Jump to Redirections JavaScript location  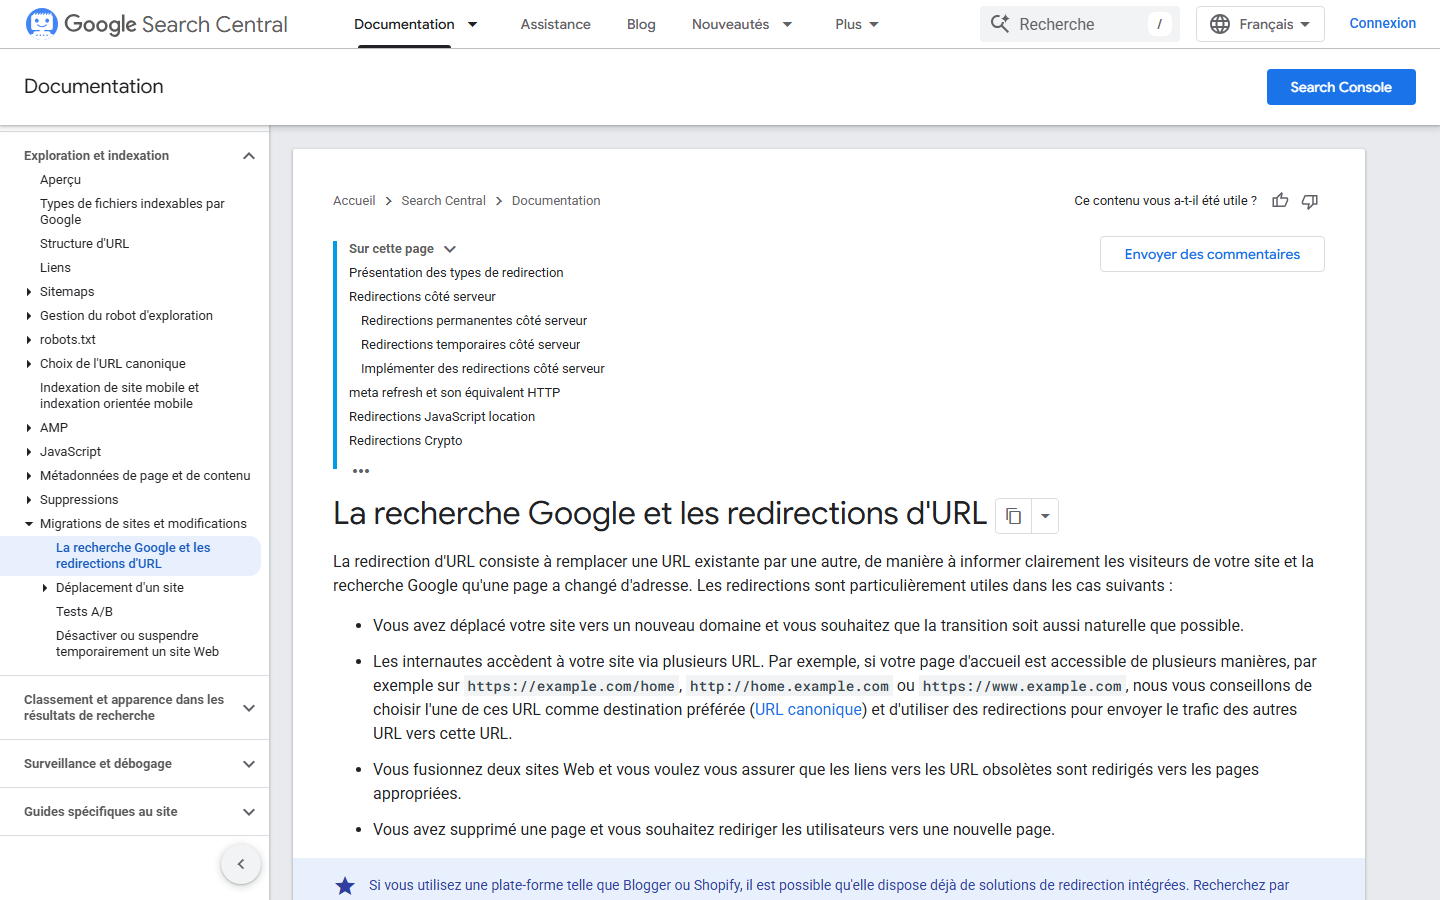442,417
